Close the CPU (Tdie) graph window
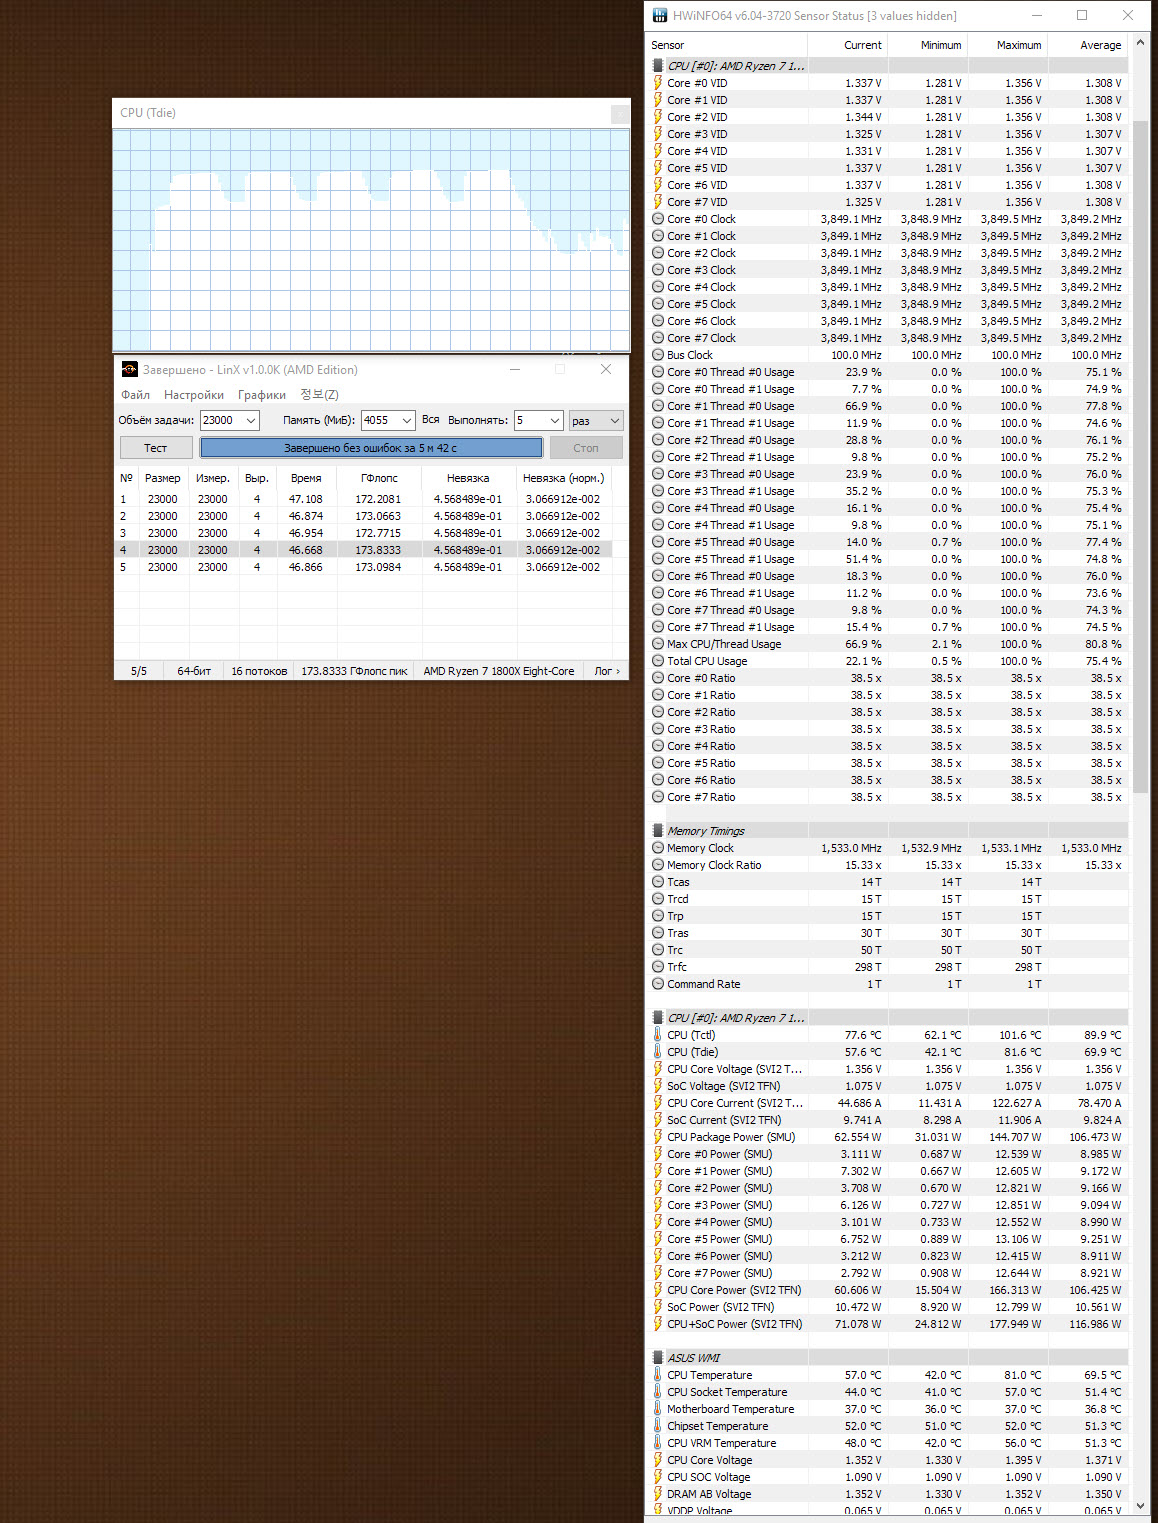The height and width of the screenshot is (1523, 1158). (x=620, y=114)
